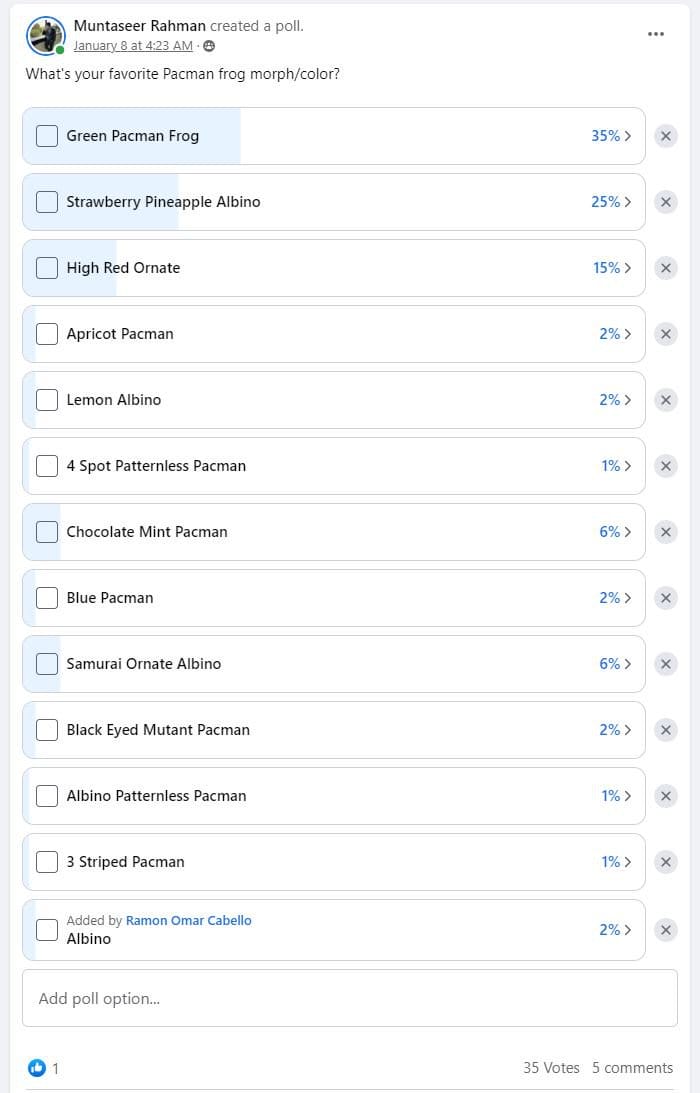Remove the Green Pacman Frog option
700x1093 pixels.
tap(666, 136)
